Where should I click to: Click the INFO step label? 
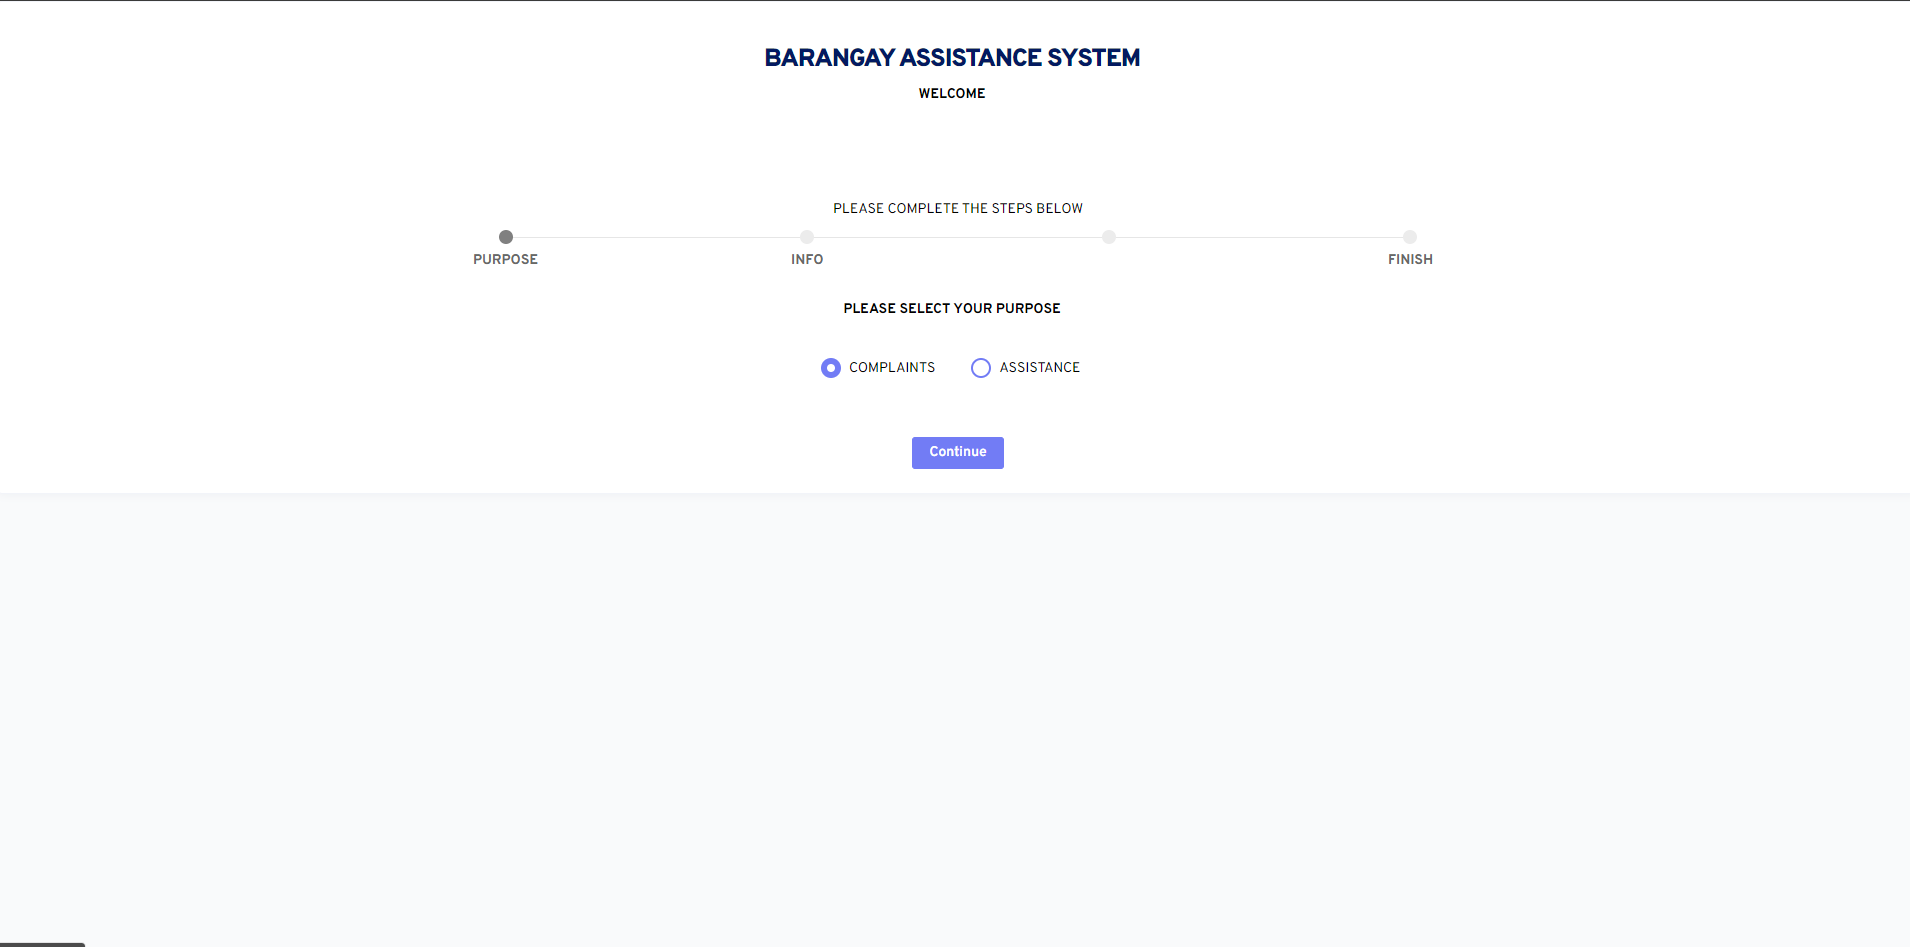[x=807, y=259]
